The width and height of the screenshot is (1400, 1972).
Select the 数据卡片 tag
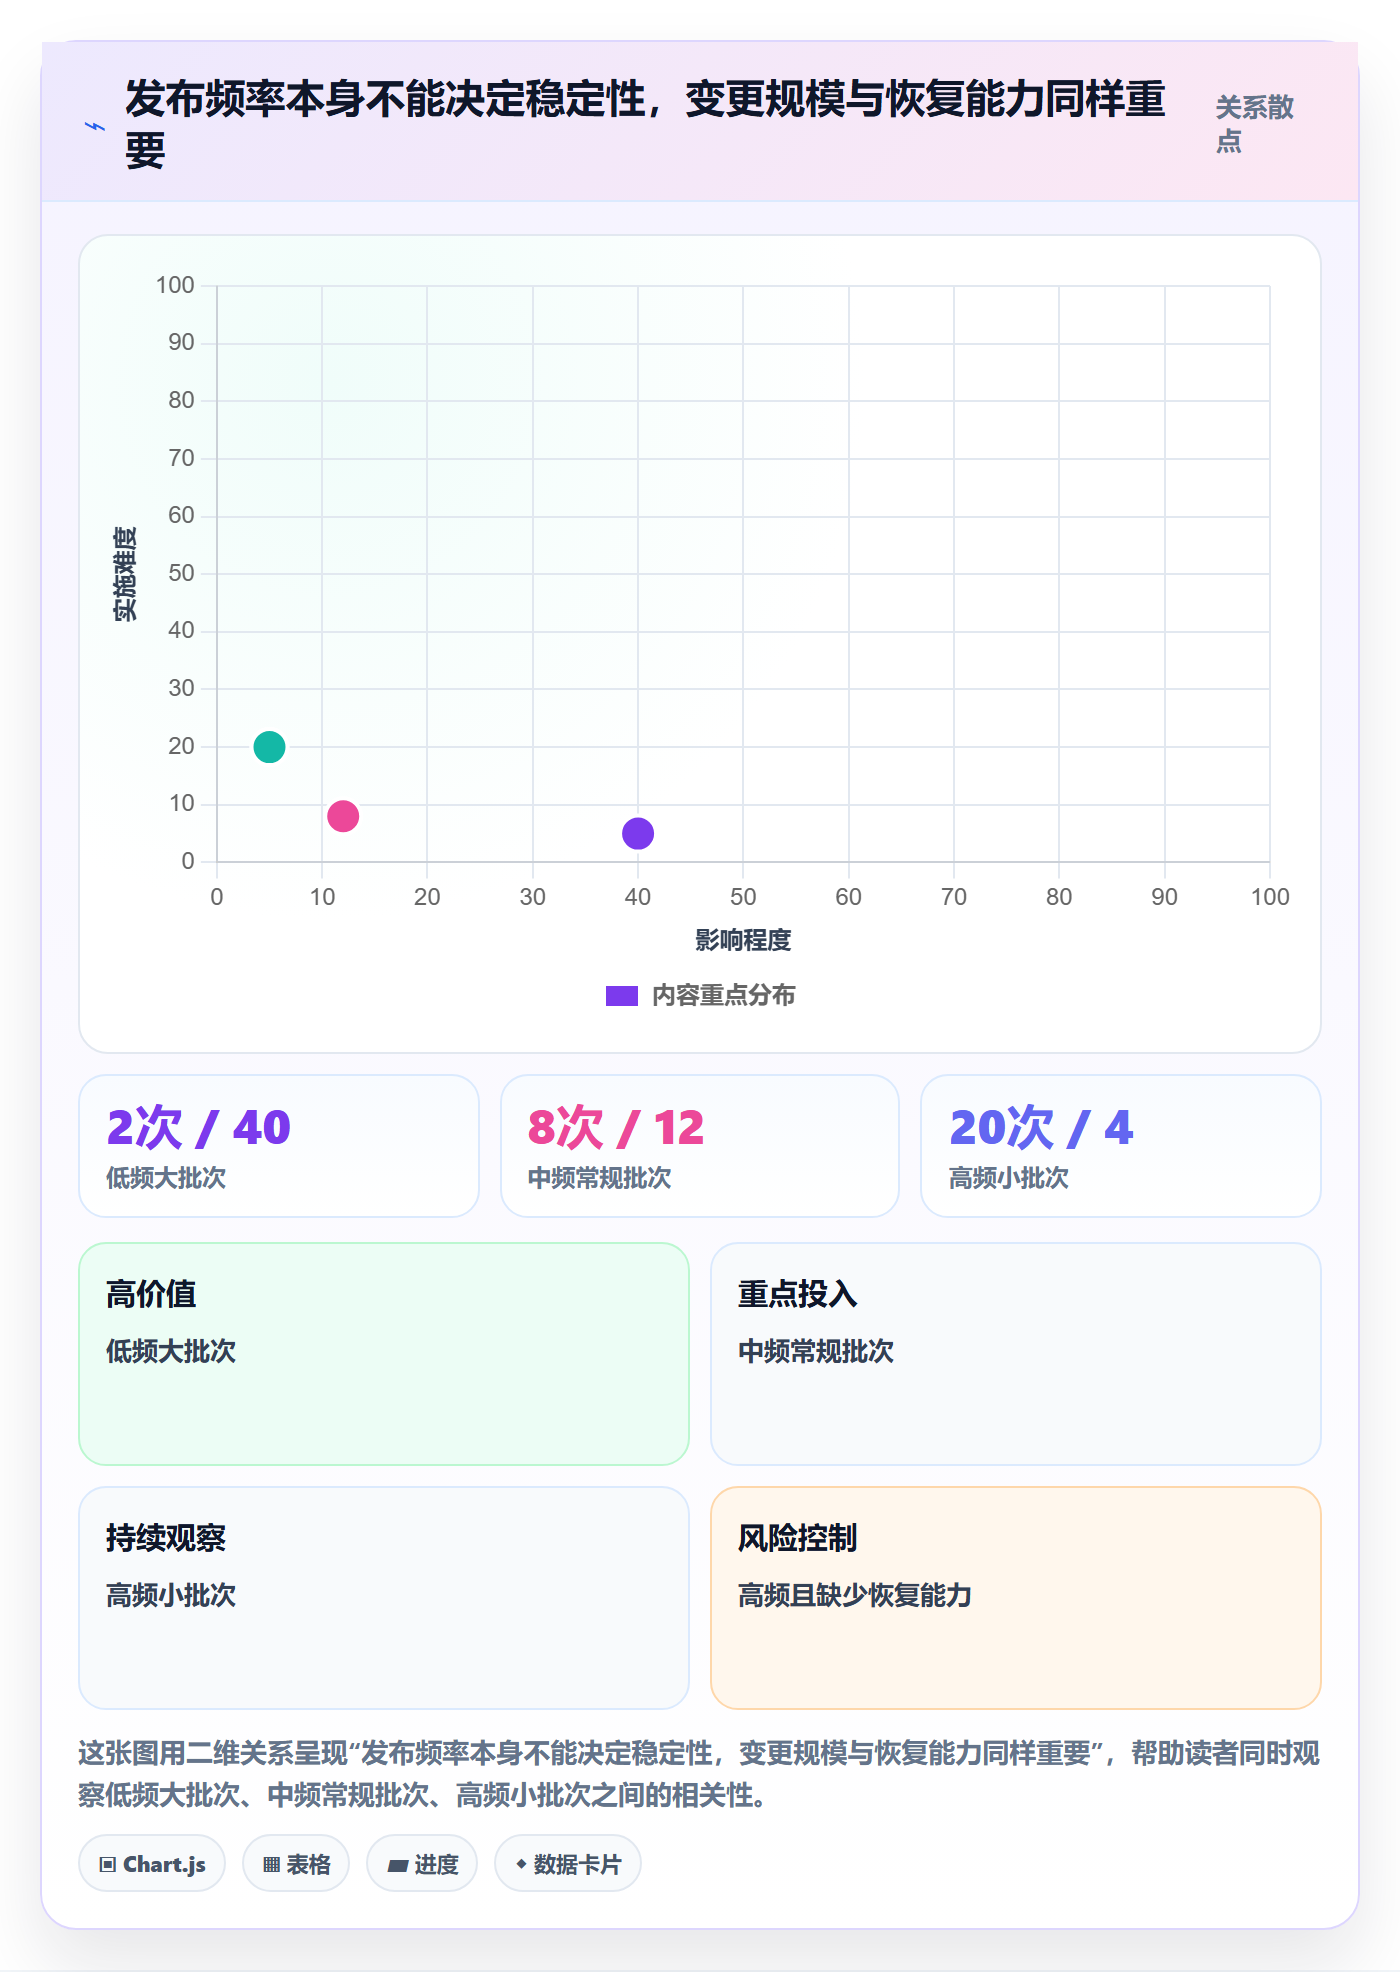pyautogui.click(x=568, y=1864)
